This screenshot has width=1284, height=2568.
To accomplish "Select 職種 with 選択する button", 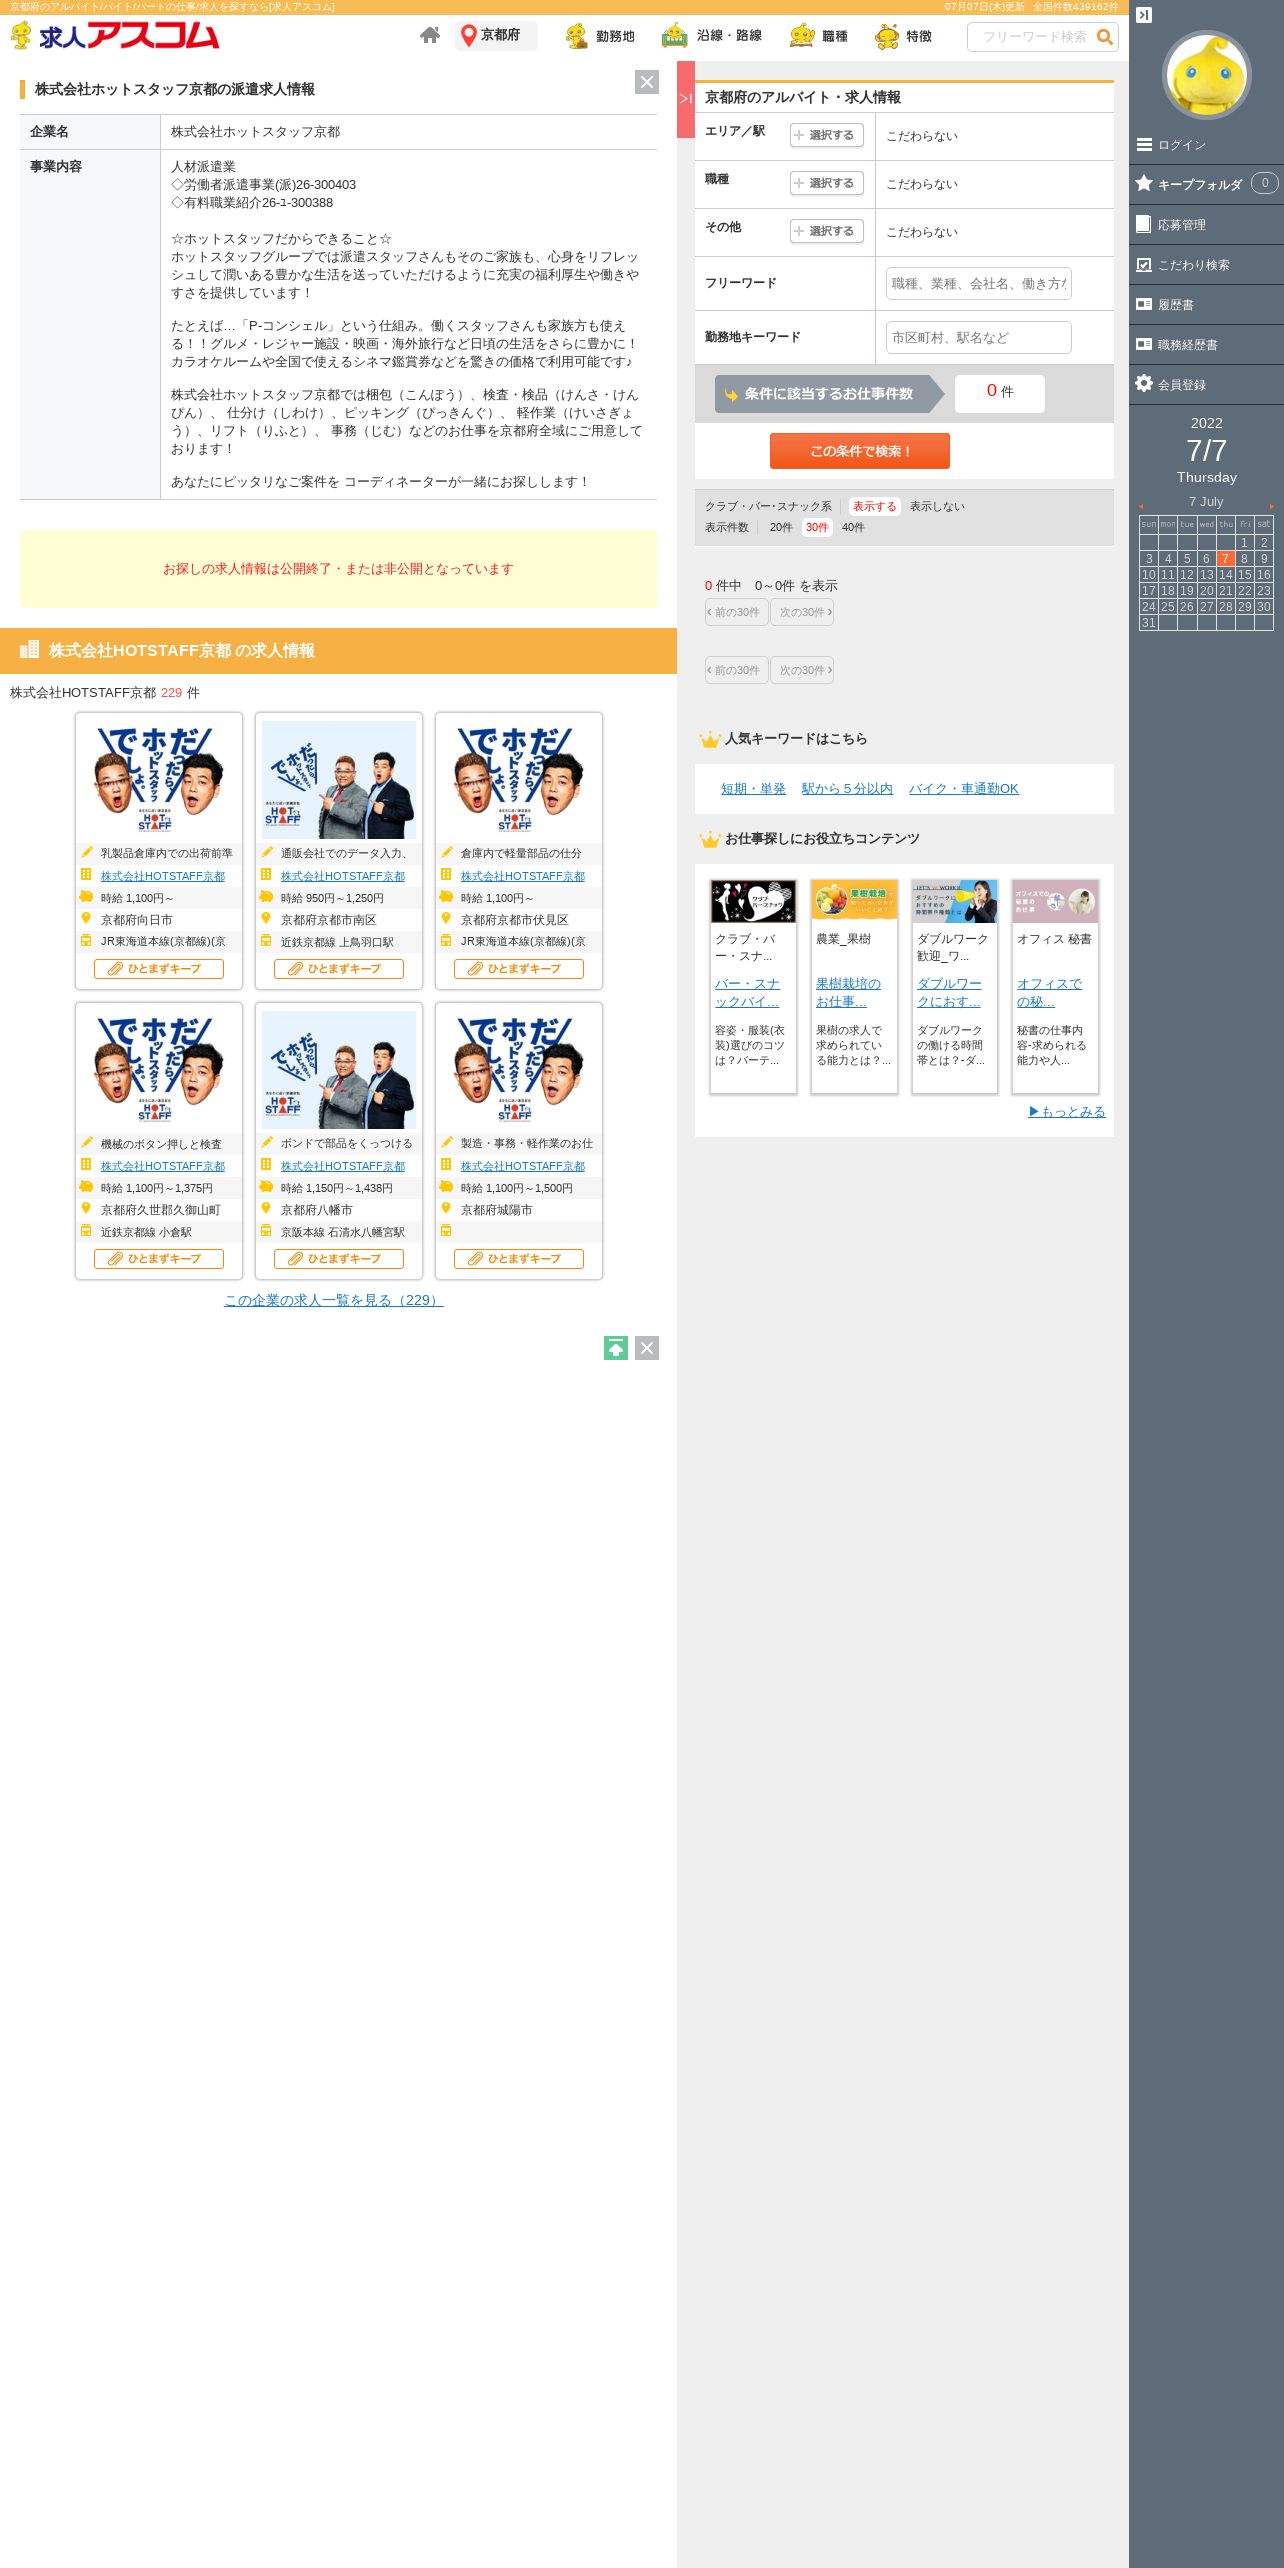I will [x=827, y=183].
